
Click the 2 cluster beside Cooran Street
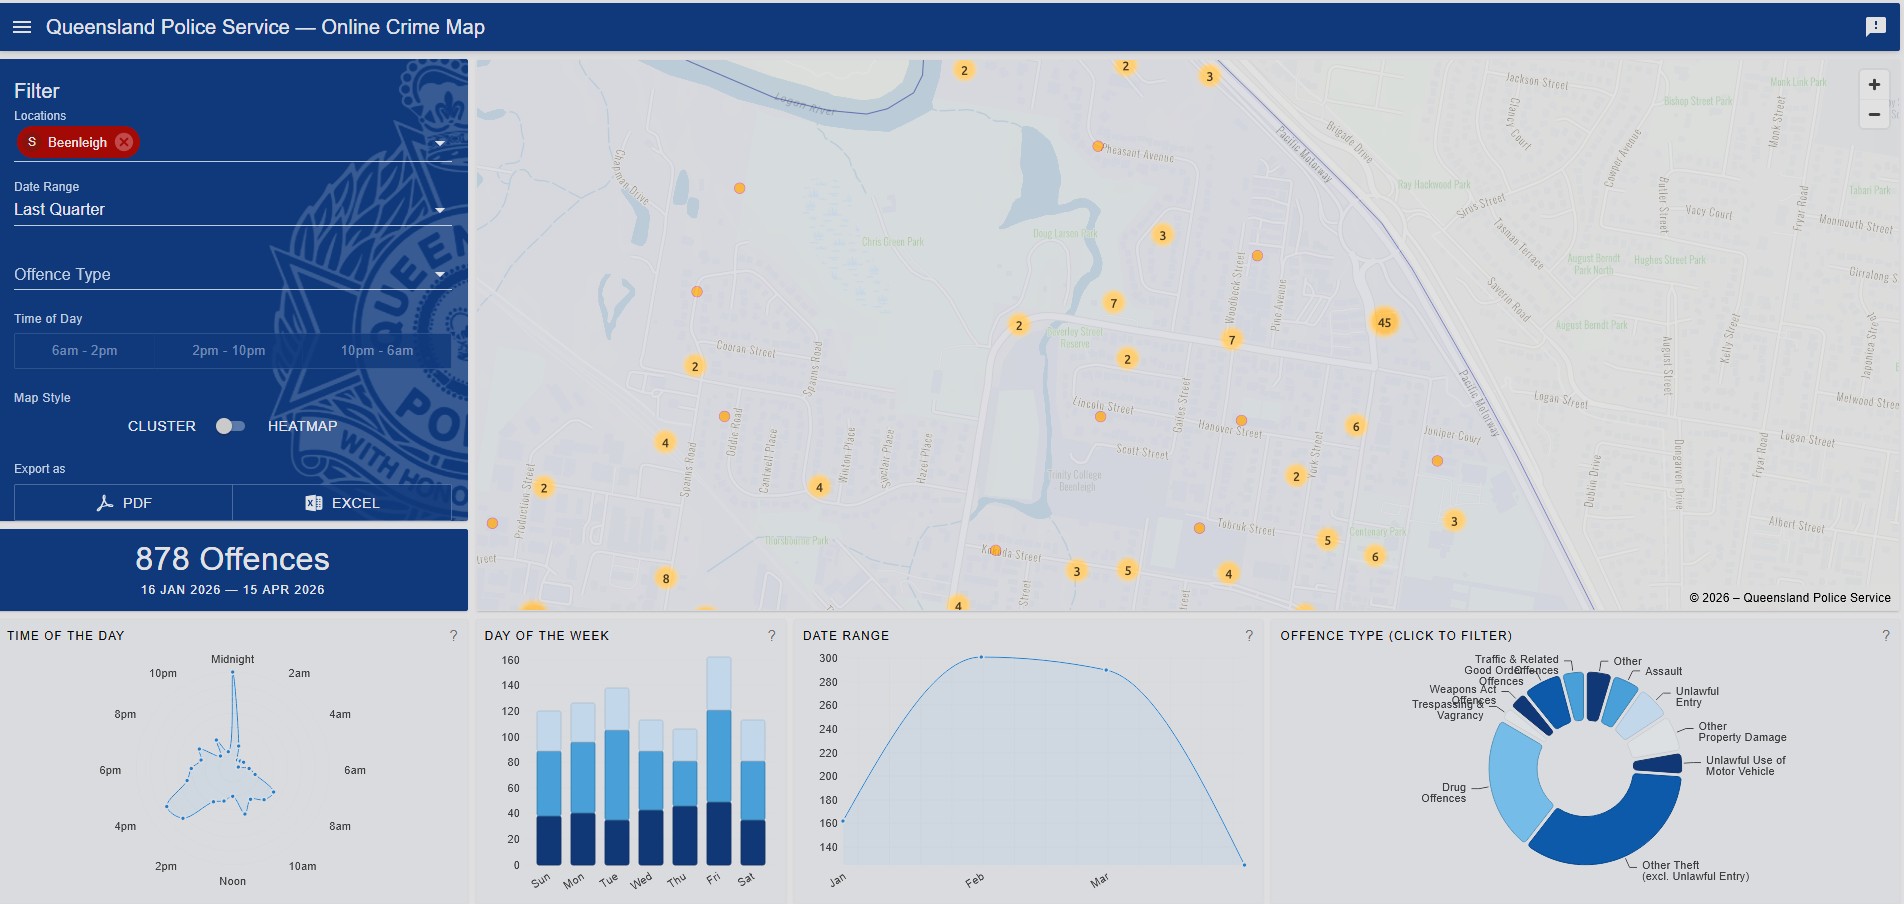click(695, 366)
